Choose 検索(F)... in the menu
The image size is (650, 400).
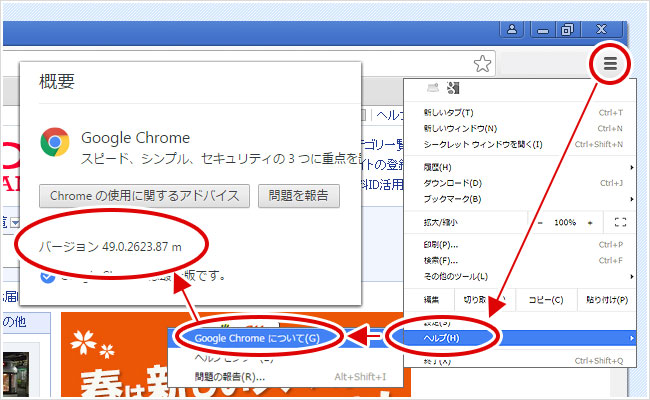point(520,260)
